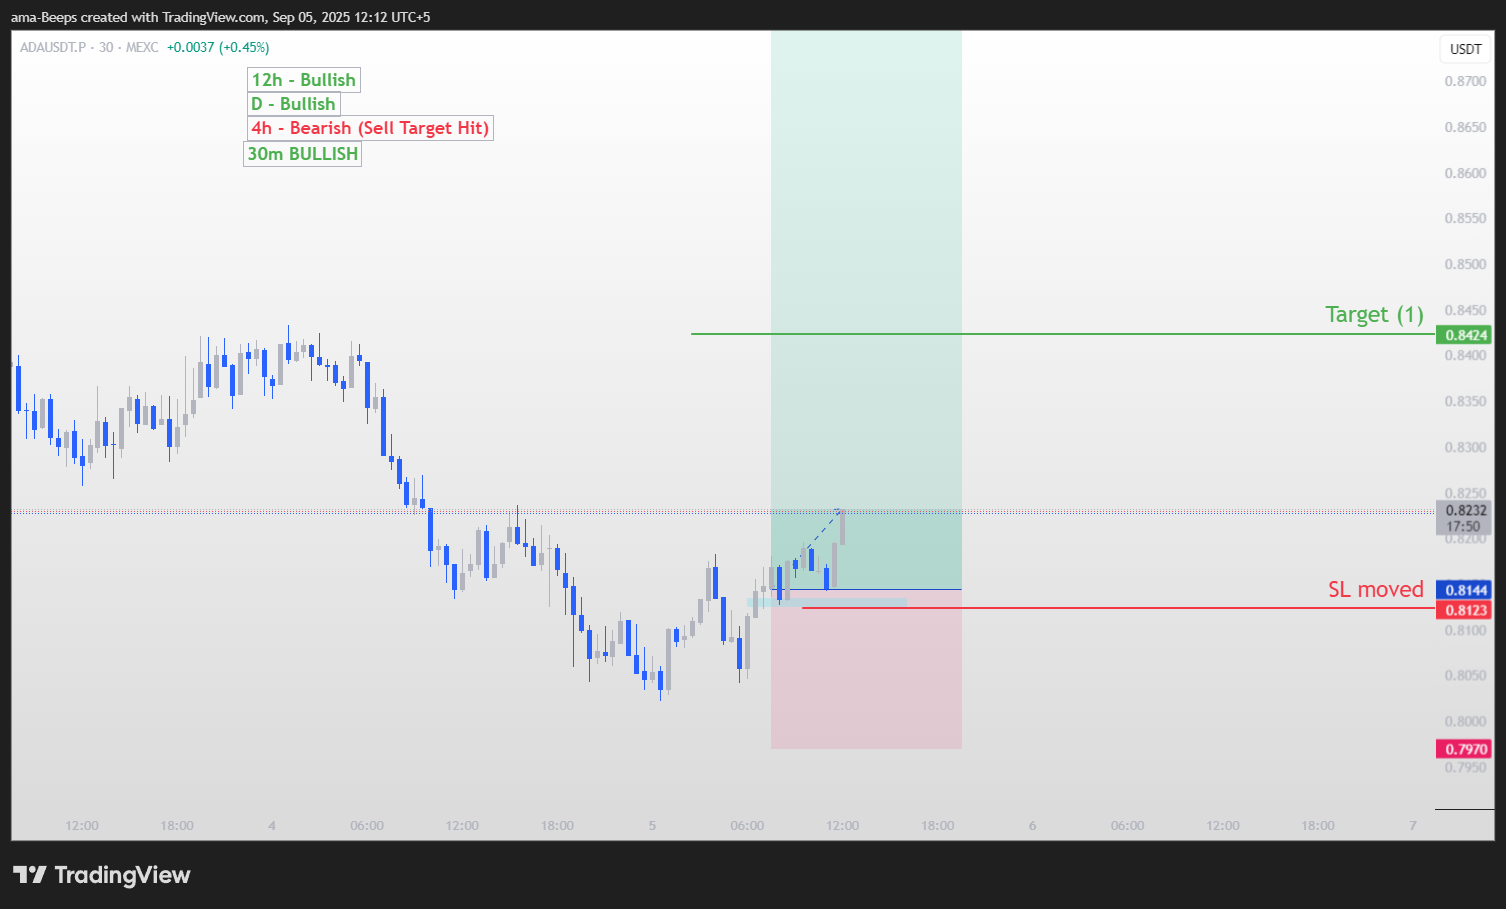Click the ADAUSDT.P symbol title
1506x909 pixels.
[x=53, y=47]
